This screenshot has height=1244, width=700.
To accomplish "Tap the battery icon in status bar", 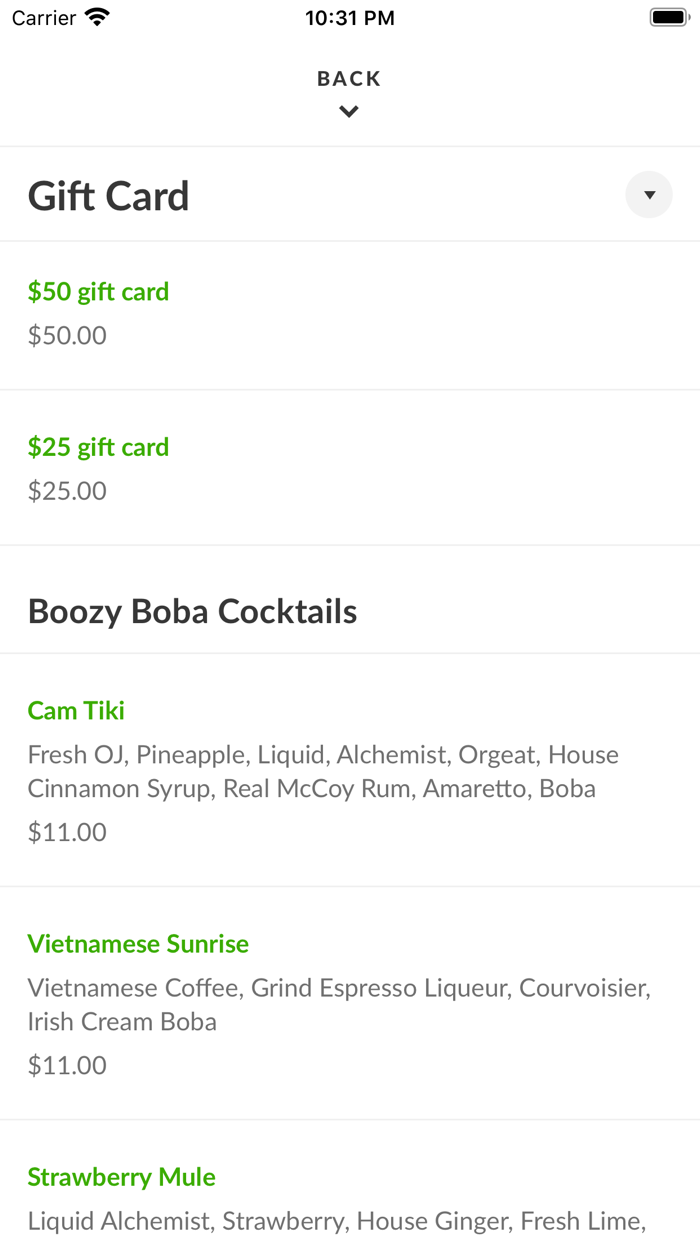I will pos(669,18).
